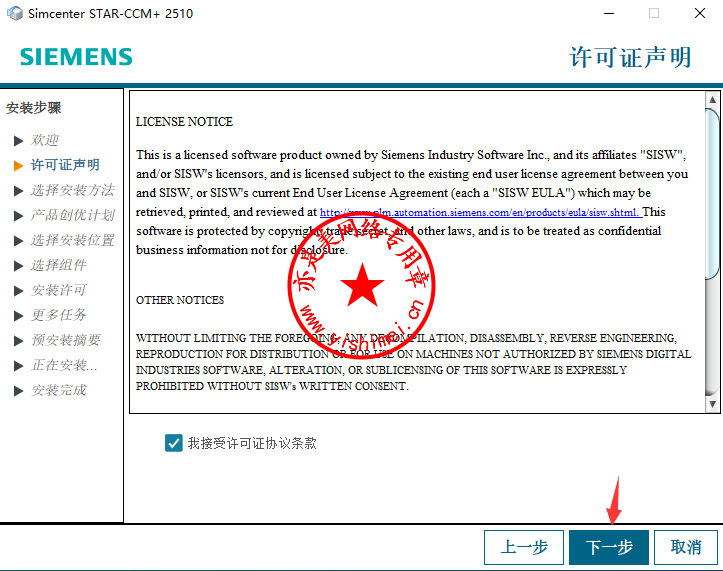Click the orange arrow beside 许可证声明
Viewport: 723px width, 571px height.
click(18, 165)
